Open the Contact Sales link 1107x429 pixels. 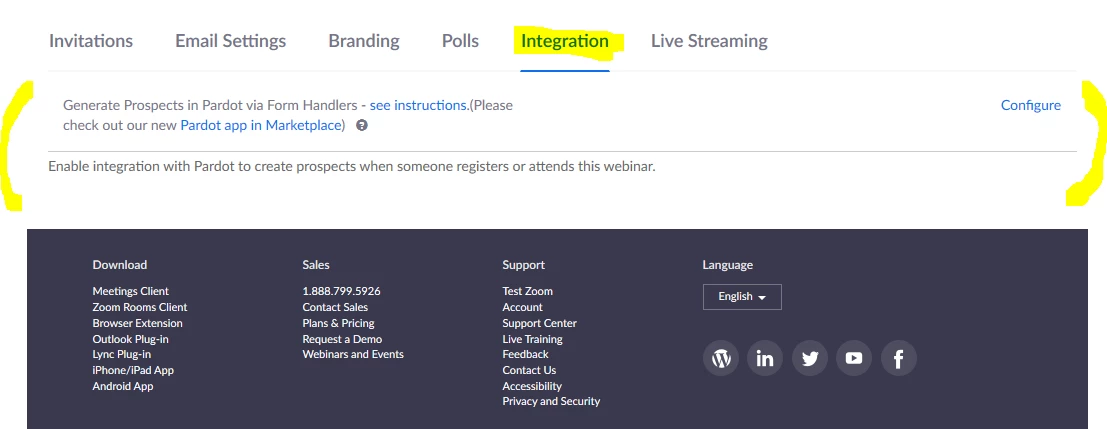point(335,308)
